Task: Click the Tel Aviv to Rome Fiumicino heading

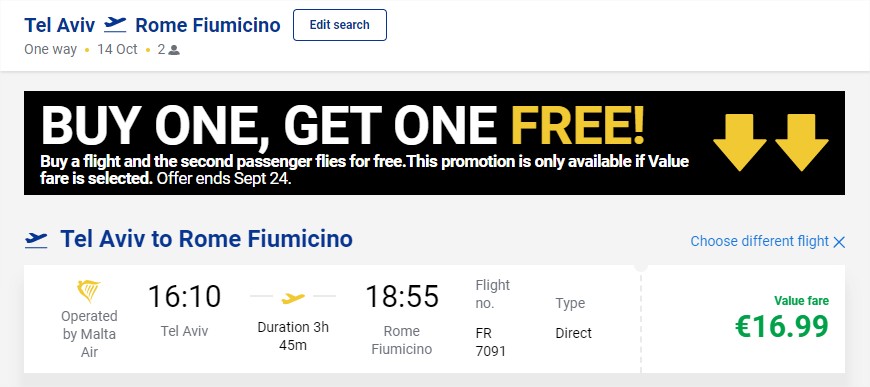Action: coord(206,239)
